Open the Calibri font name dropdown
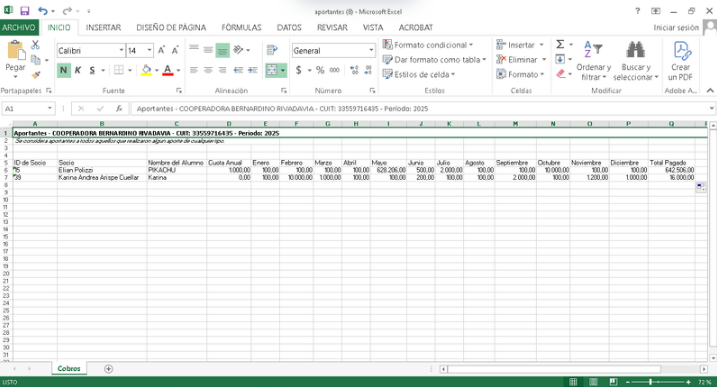The width and height of the screenshot is (717, 387). [x=121, y=50]
